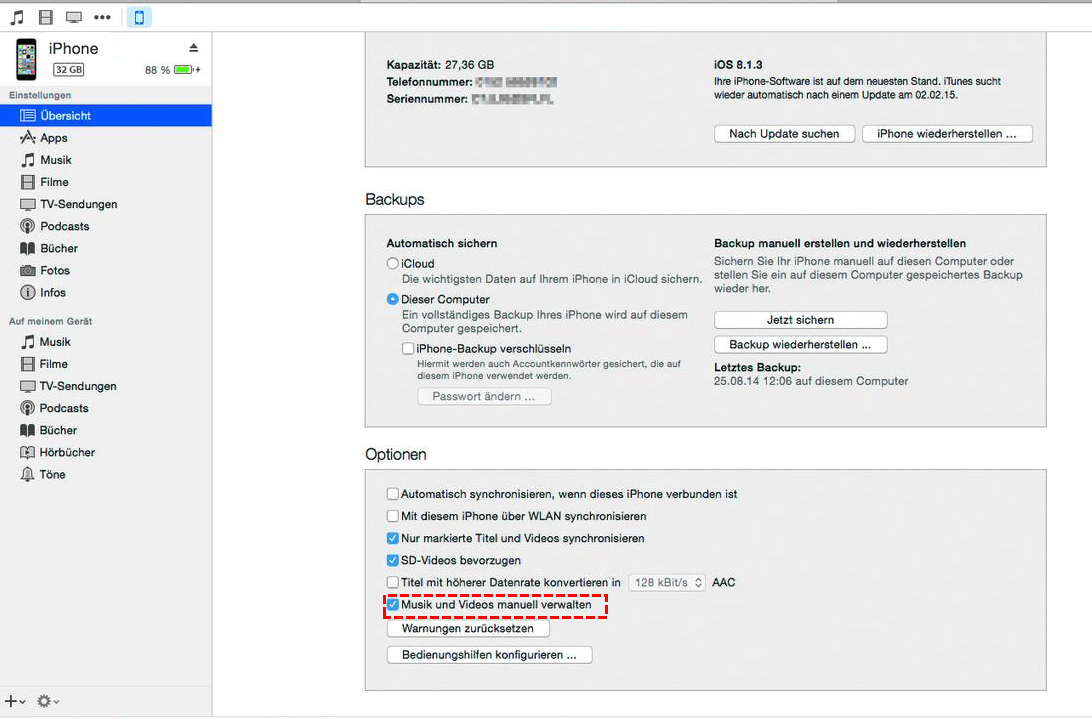1092x719 pixels.
Task: Open Fotos settings in the sidebar
Action: pyautogui.click(x=55, y=270)
